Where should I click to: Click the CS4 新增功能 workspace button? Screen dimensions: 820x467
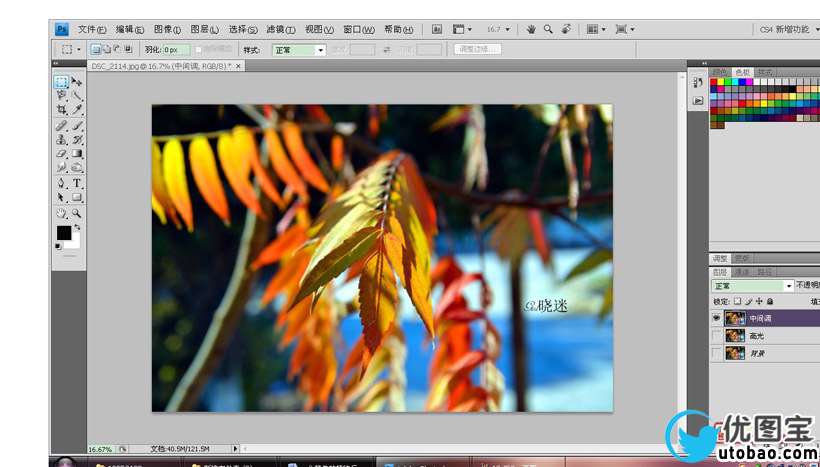tap(786, 30)
